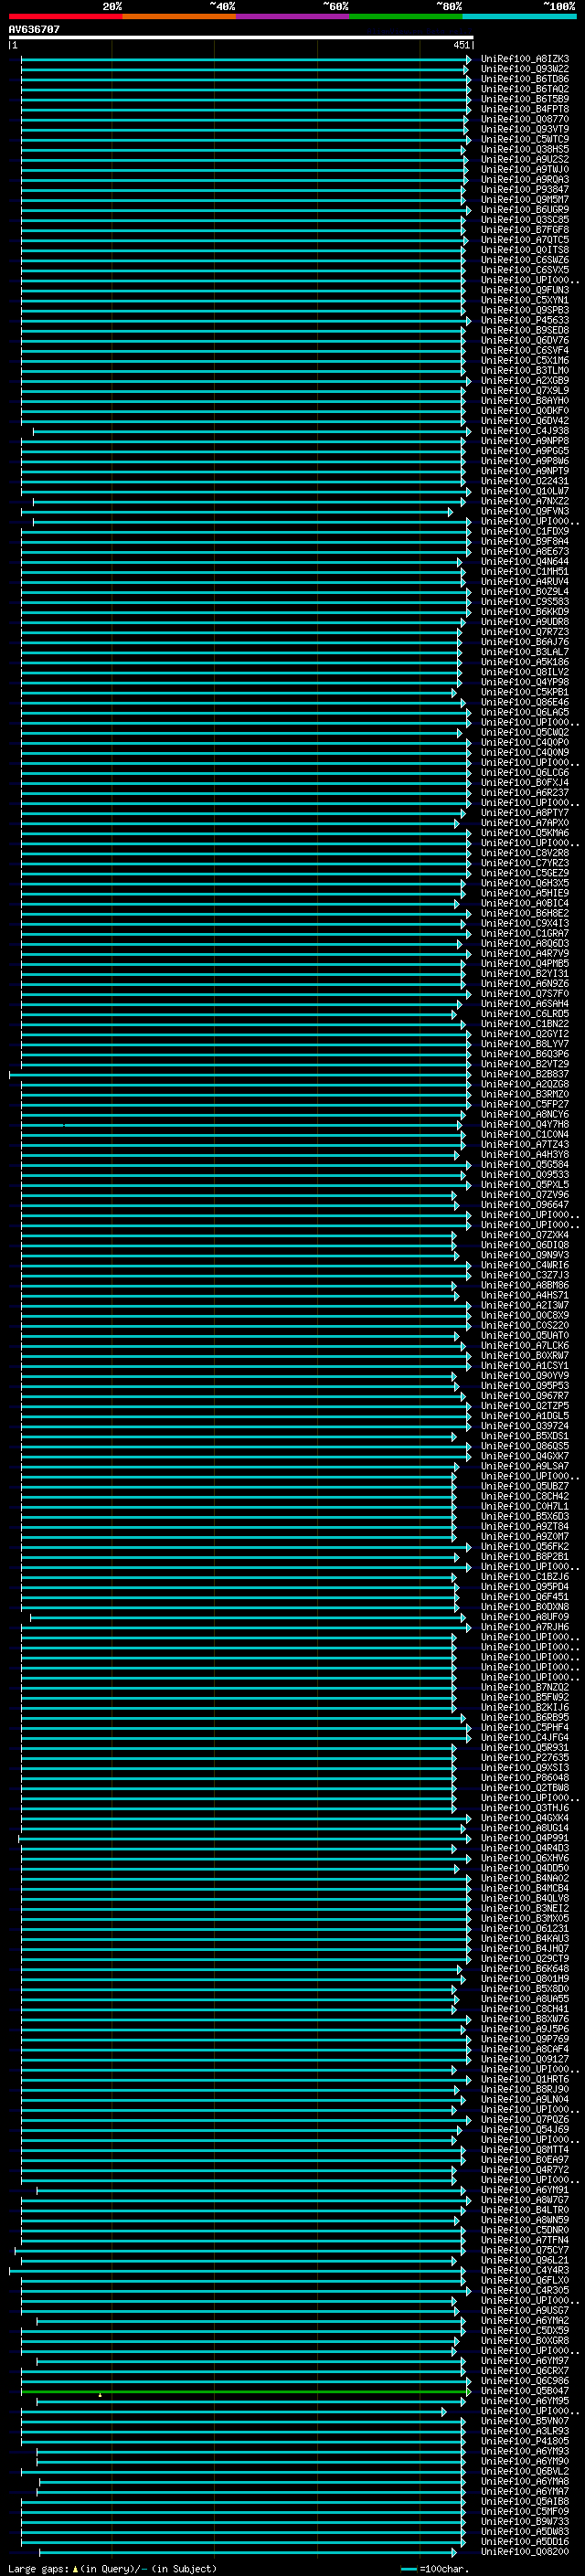Open hit UniRef100_B6TD86

coord(525,79)
